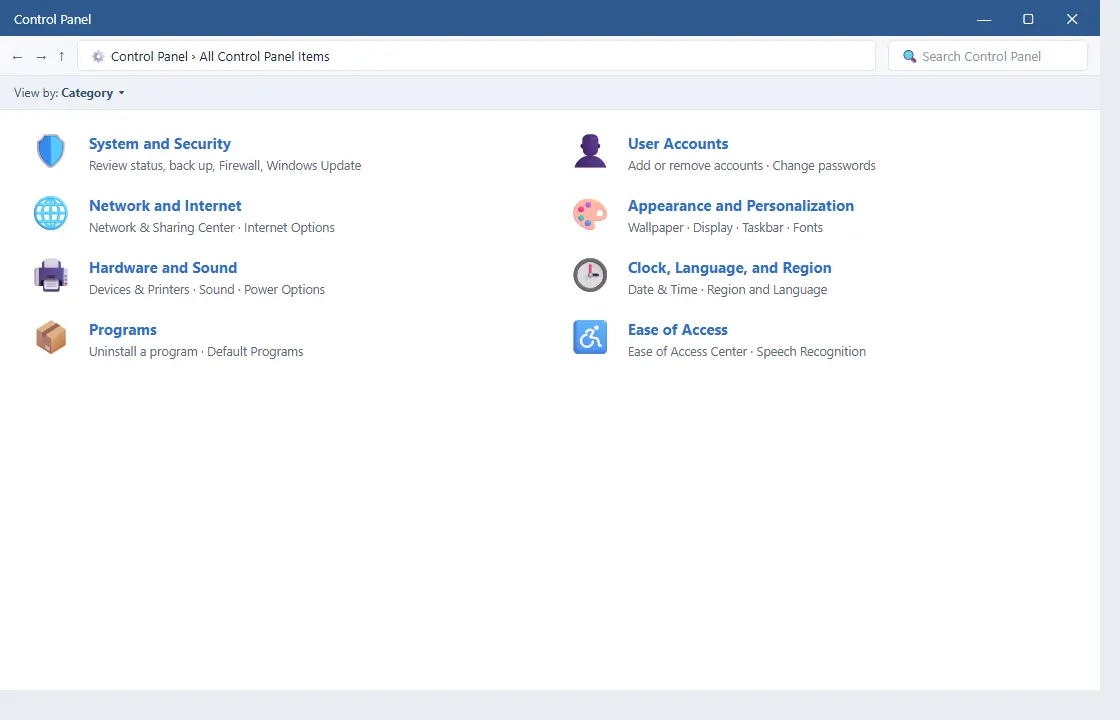Click 'Uninstall a program · Default Programs' text

click(196, 352)
